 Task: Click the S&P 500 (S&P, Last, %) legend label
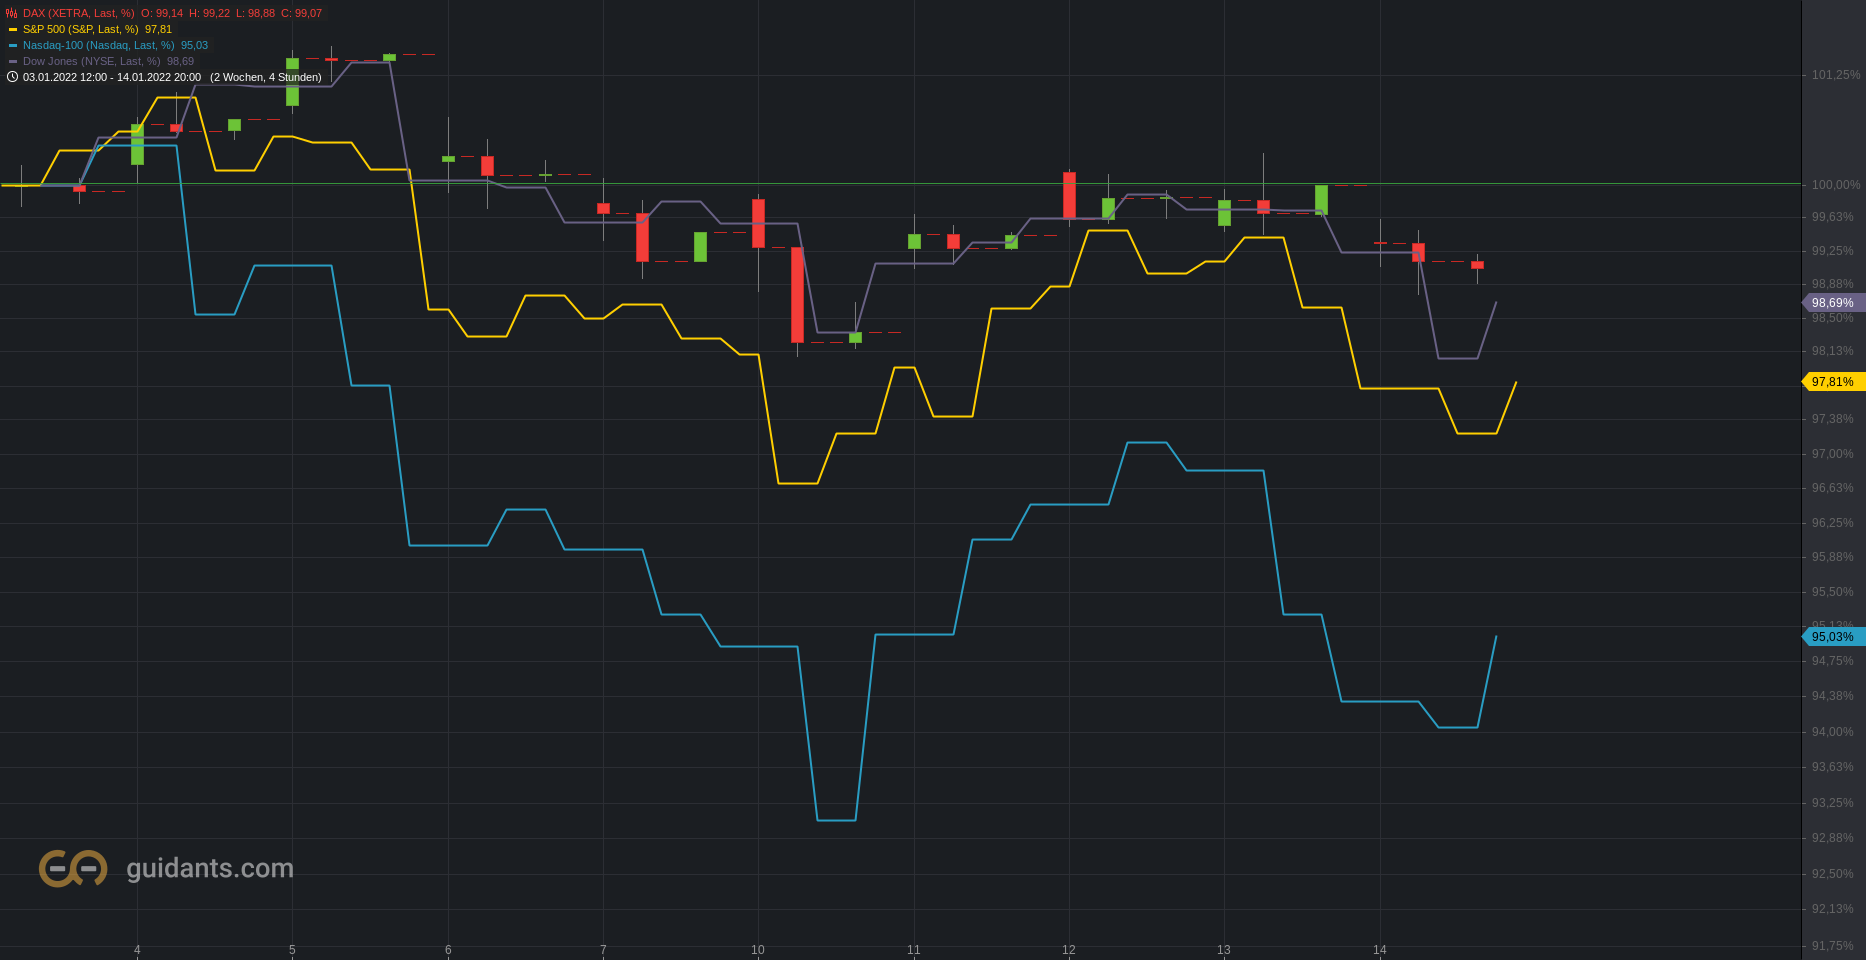coord(80,29)
